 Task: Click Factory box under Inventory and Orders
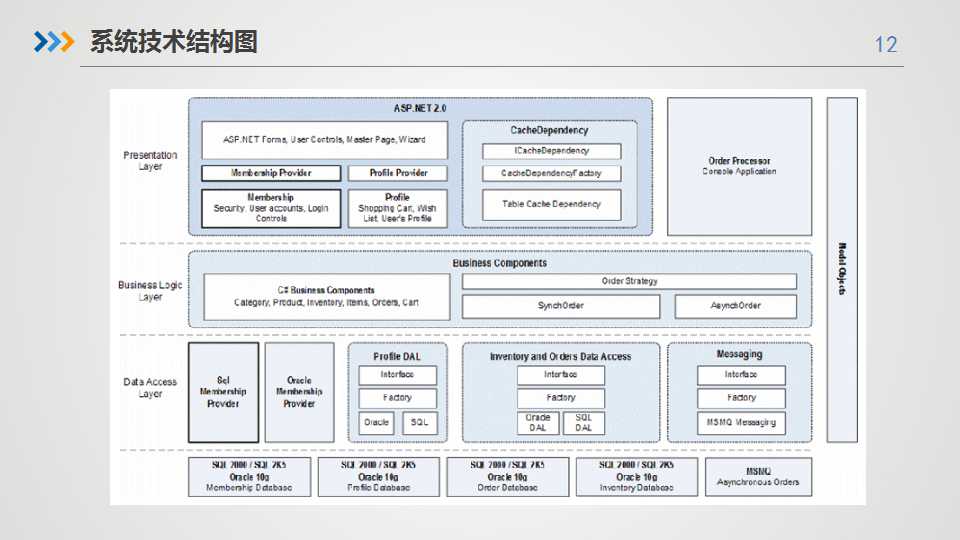(x=561, y=398)
